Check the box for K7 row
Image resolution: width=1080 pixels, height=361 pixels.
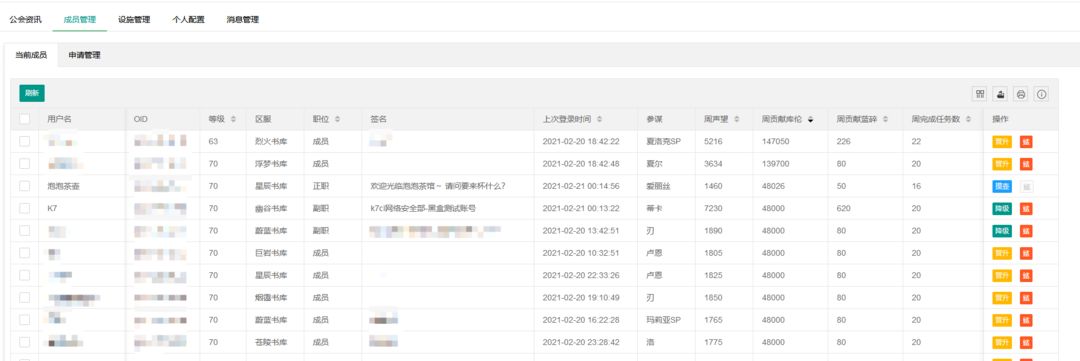click(25, 208)
